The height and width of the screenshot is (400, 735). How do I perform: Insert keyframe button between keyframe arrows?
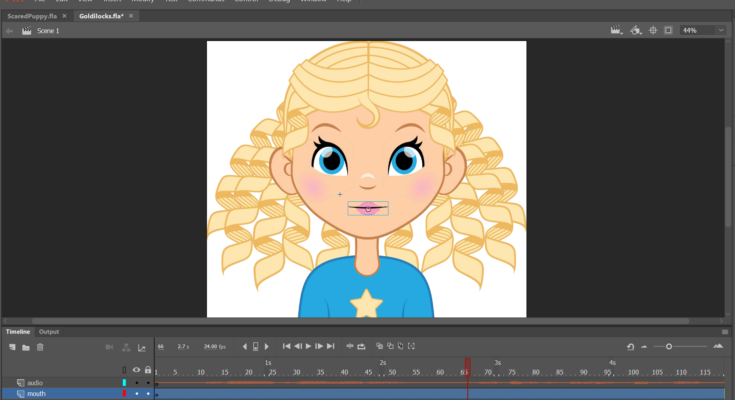point(255,347)
